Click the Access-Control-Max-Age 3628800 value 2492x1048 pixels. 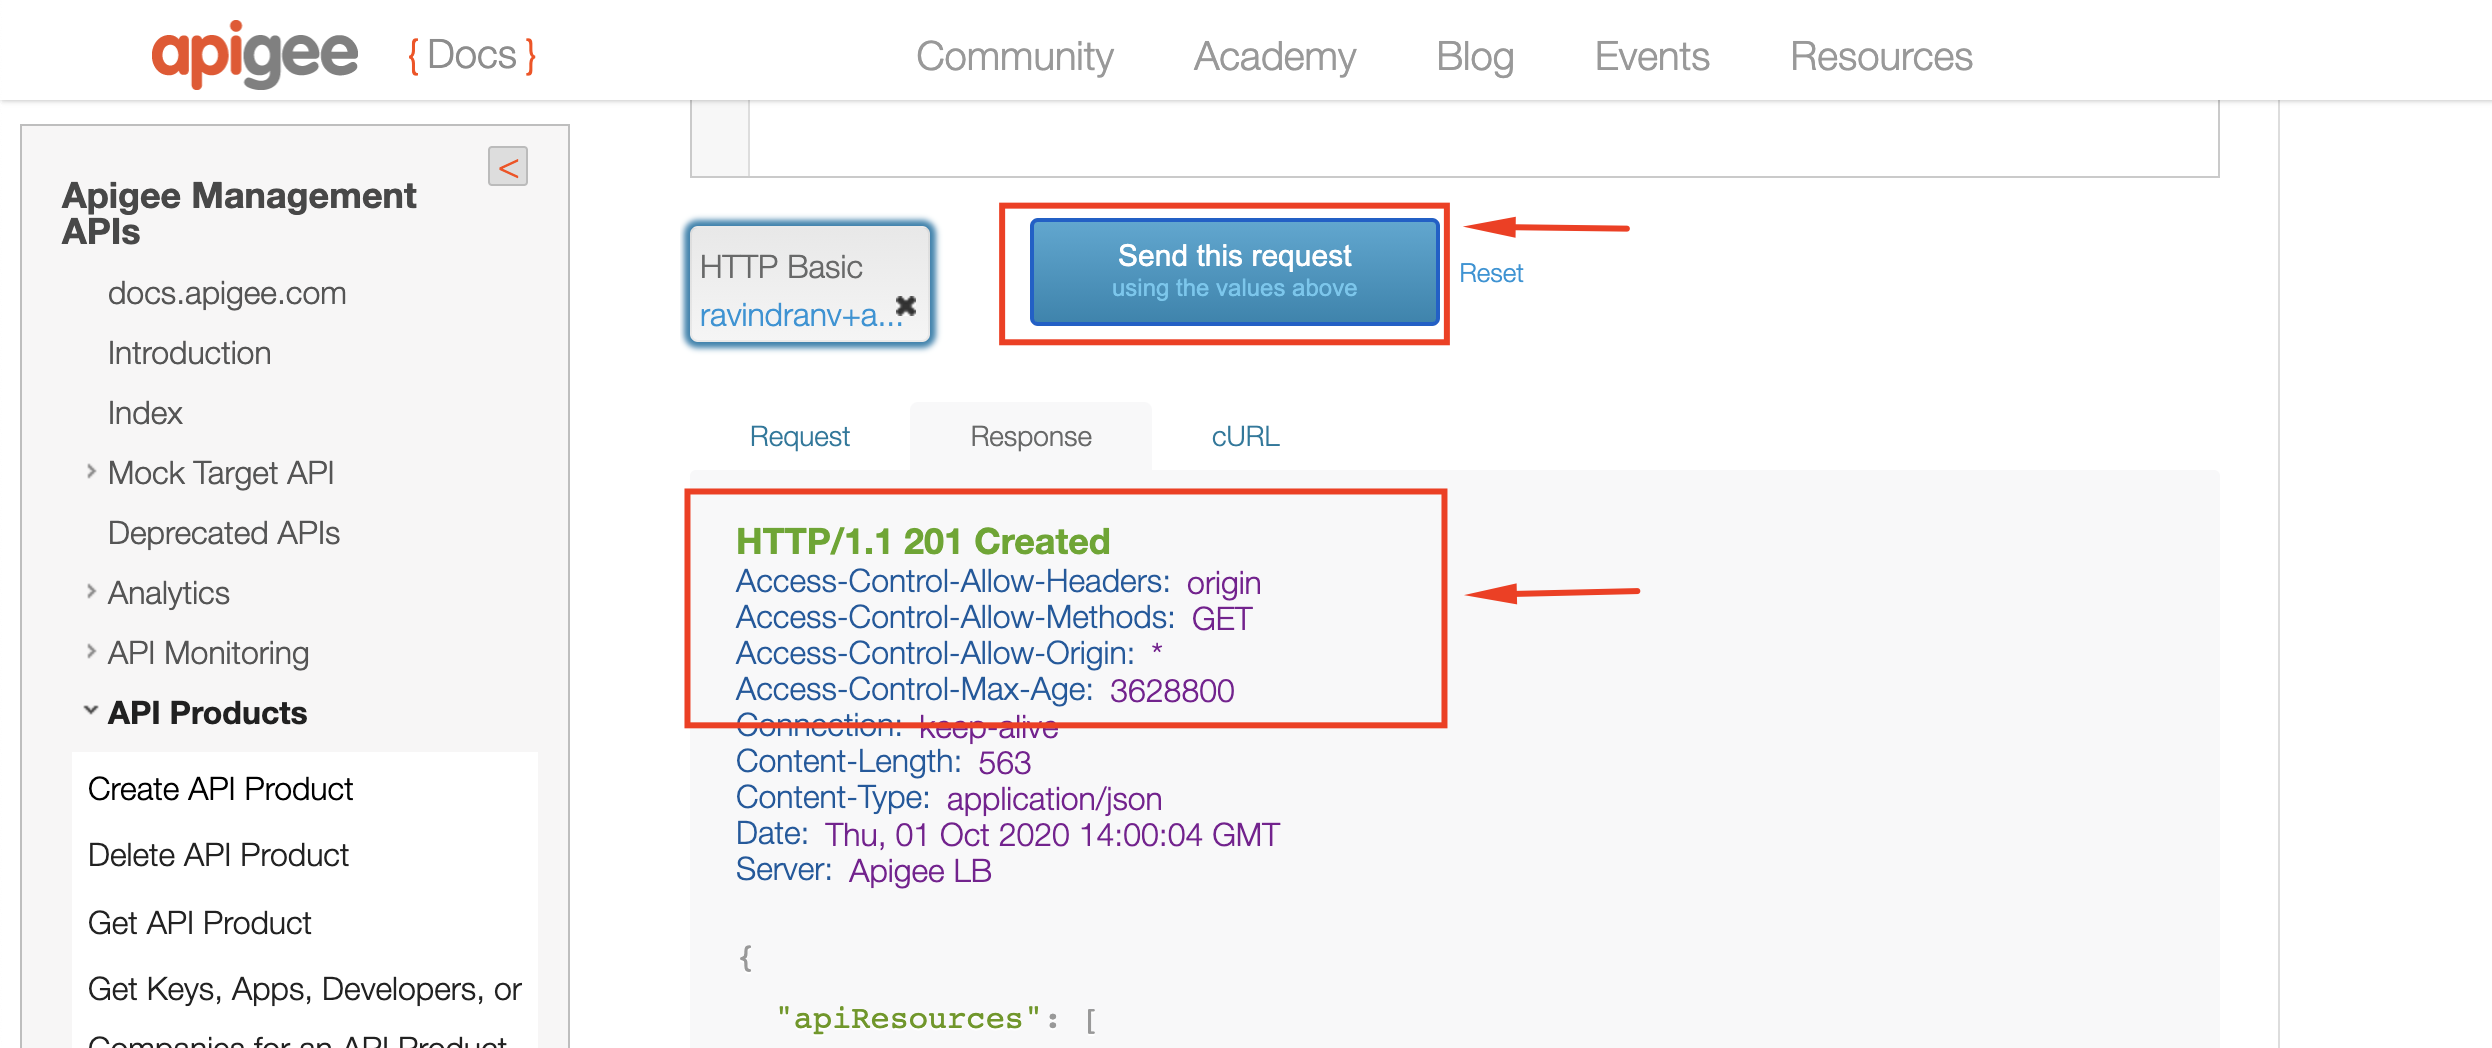[1172, 690]
